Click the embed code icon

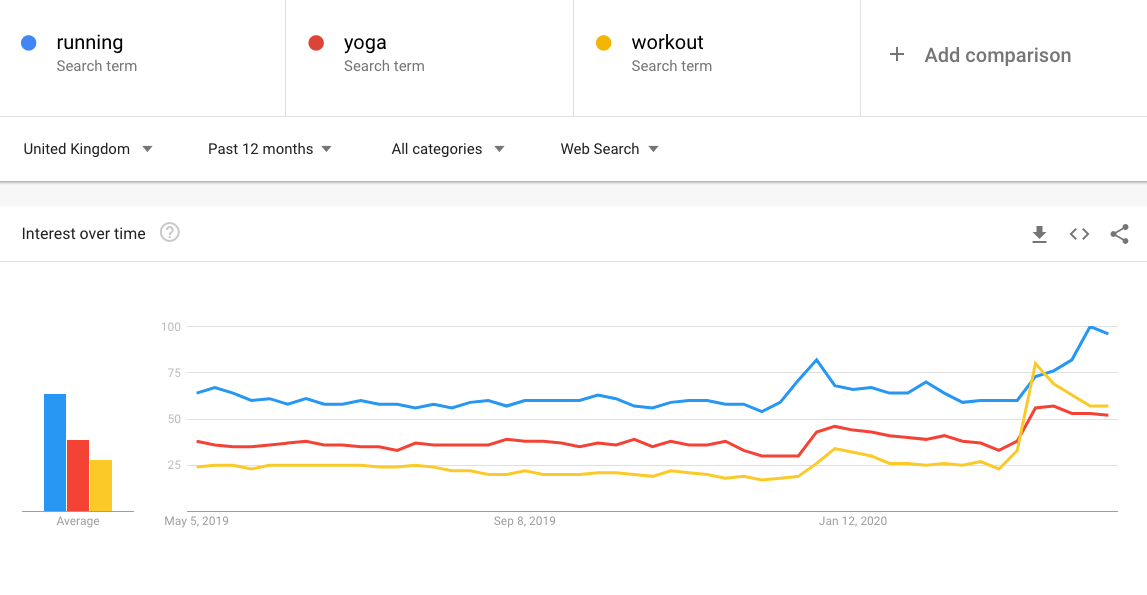tap(1079, 234)
